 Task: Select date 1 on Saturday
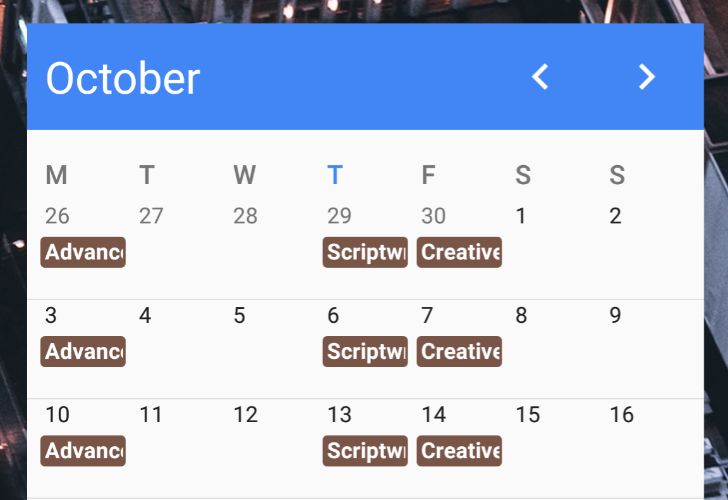click(521, 216)
